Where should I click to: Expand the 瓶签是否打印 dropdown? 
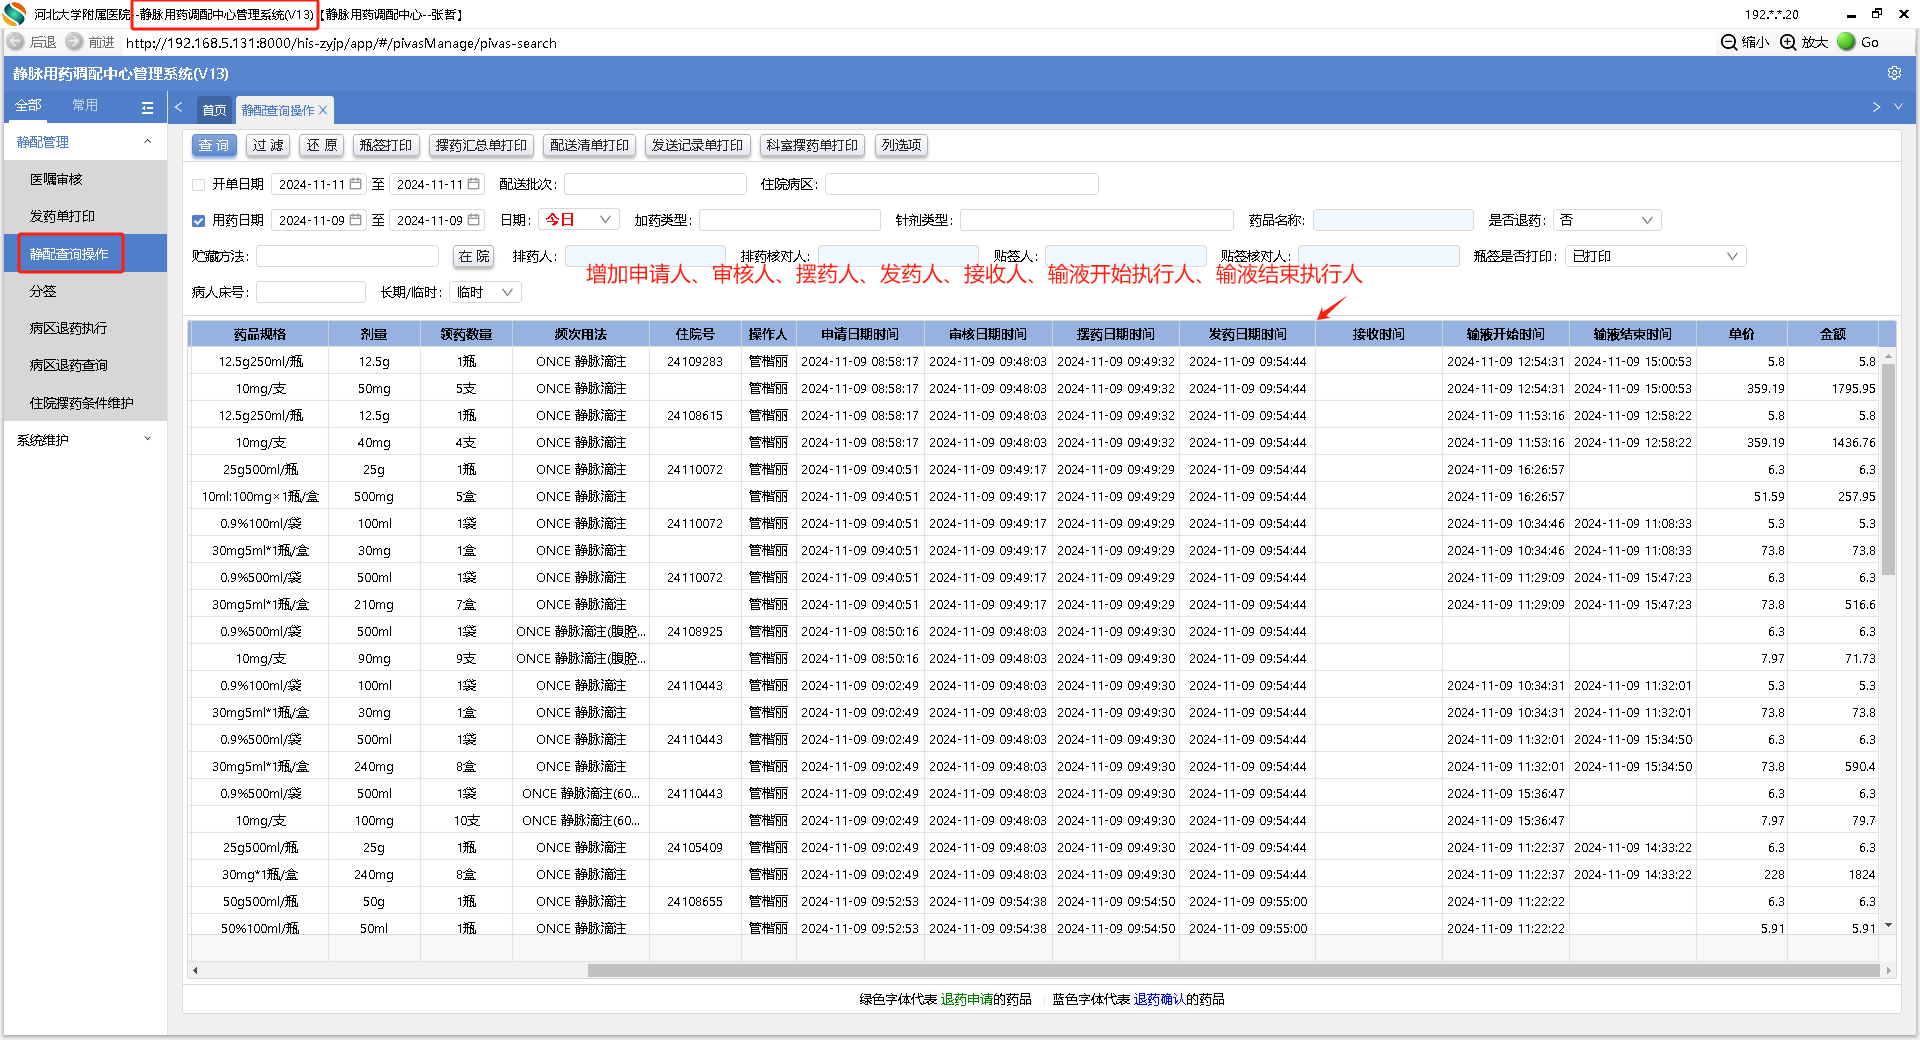(1655, 256)
